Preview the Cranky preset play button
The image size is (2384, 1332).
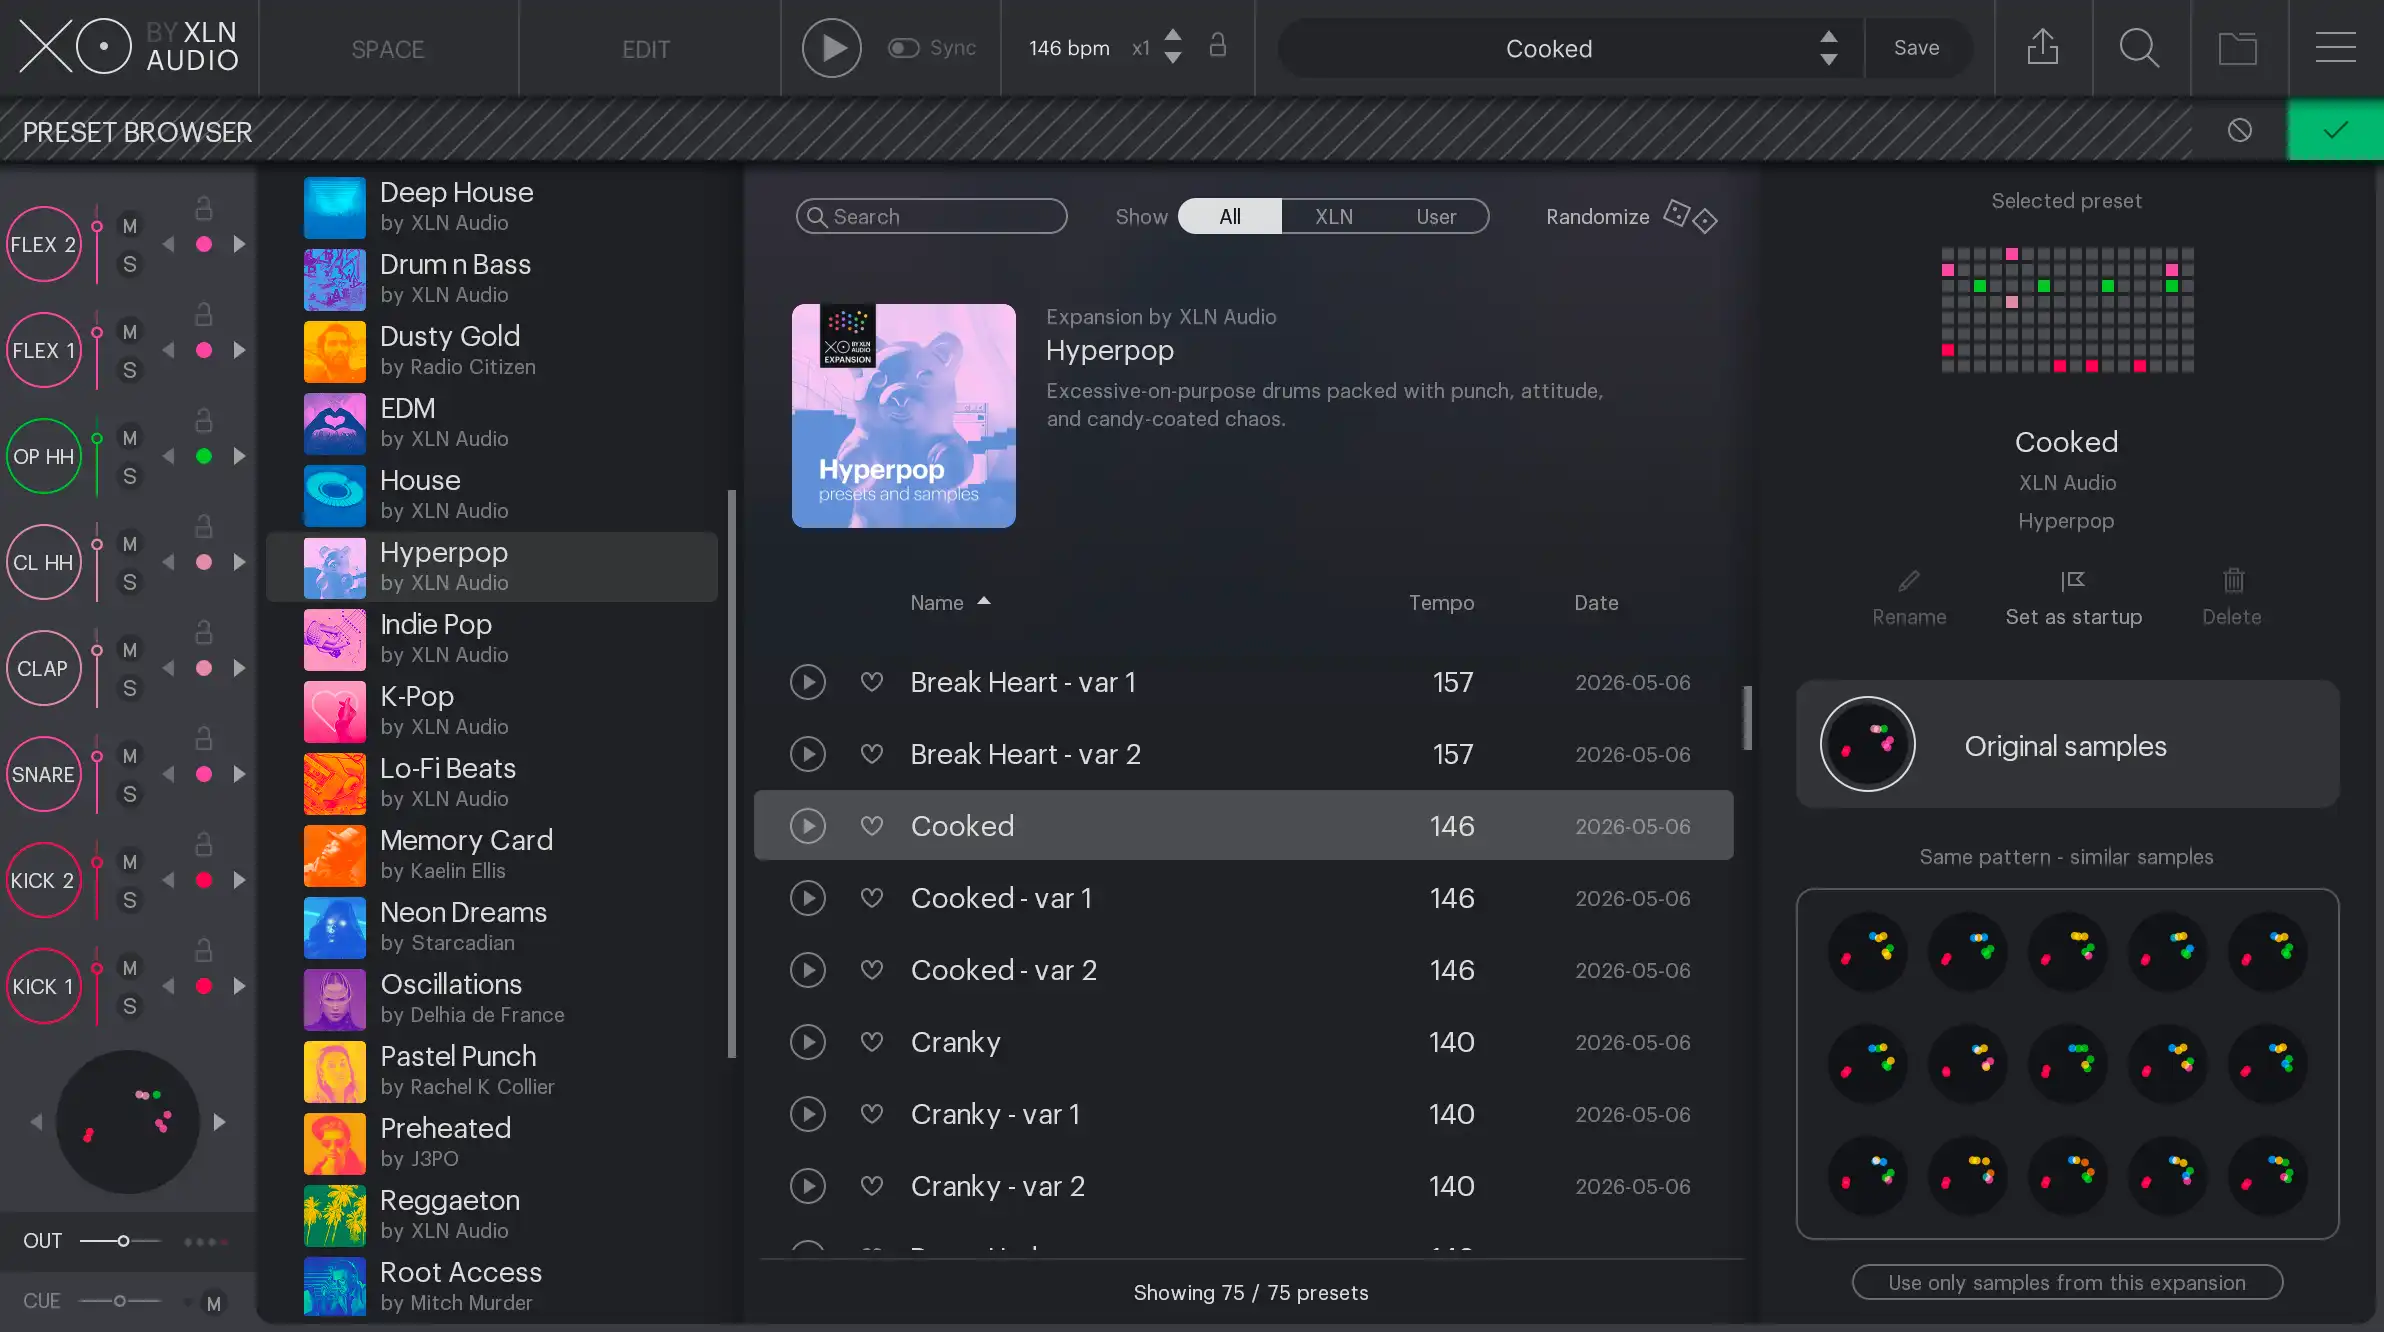pyautogui.click(x=808, y=1042)
